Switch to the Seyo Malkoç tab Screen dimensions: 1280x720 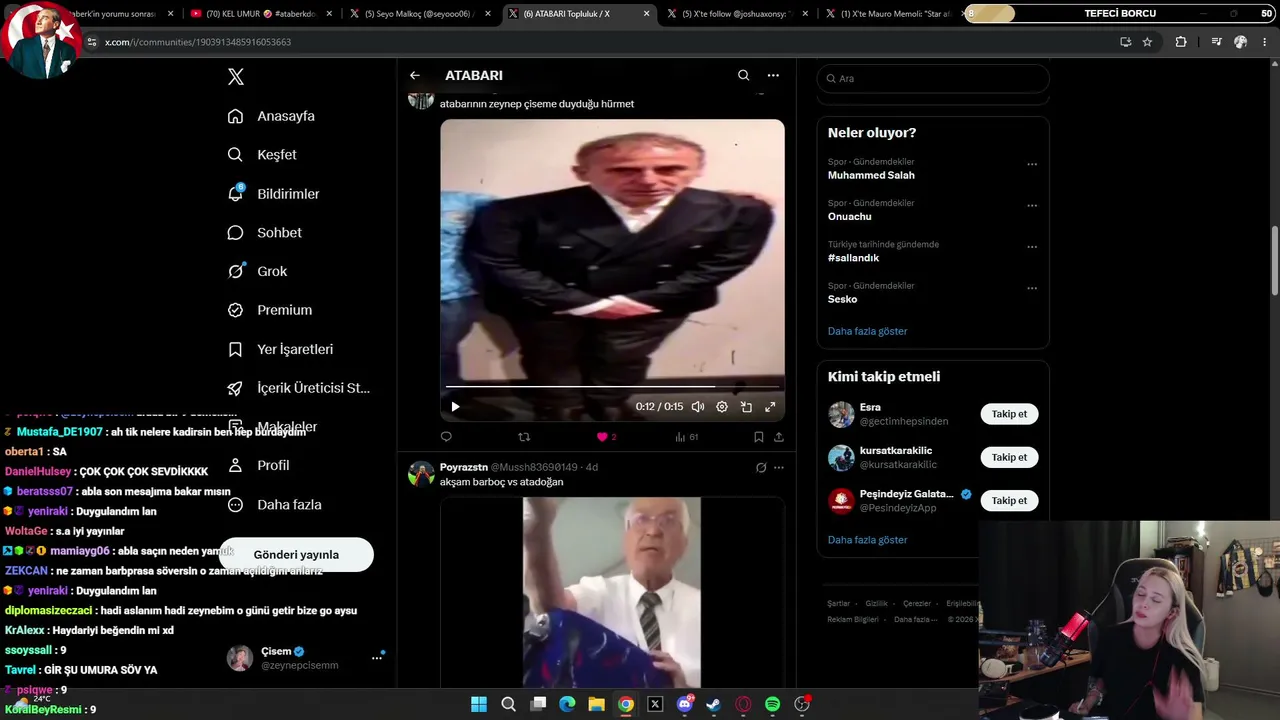(x=419, y=14)
